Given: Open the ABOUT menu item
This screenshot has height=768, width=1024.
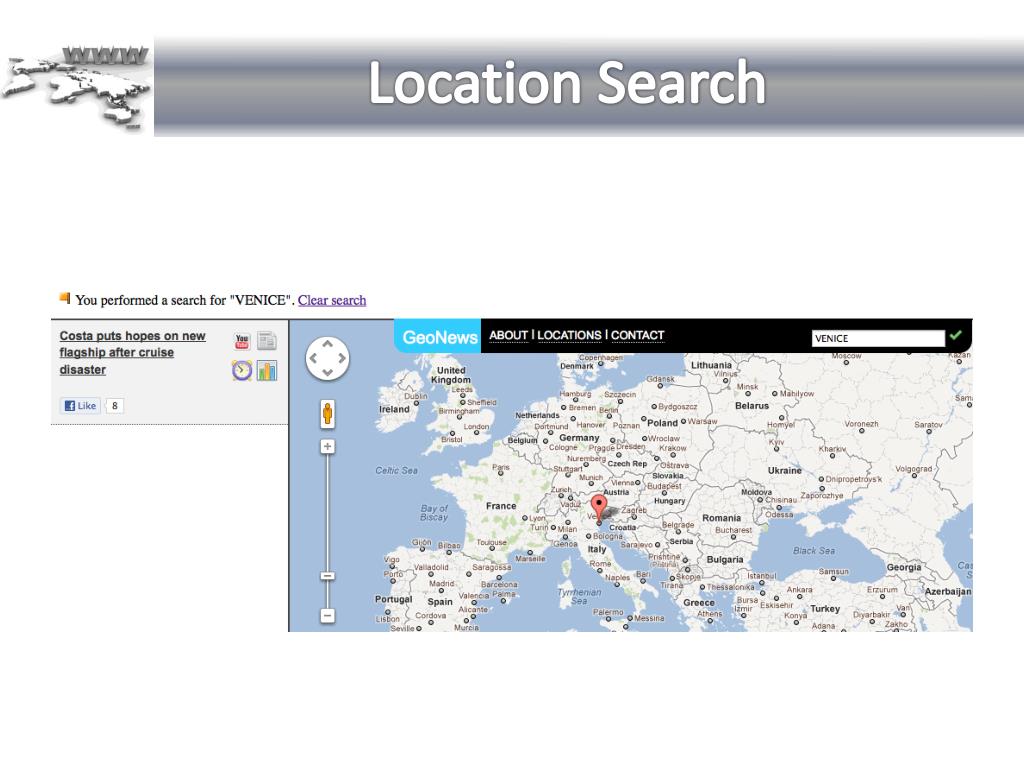Looking at the screenshot, I should [508, 335].
